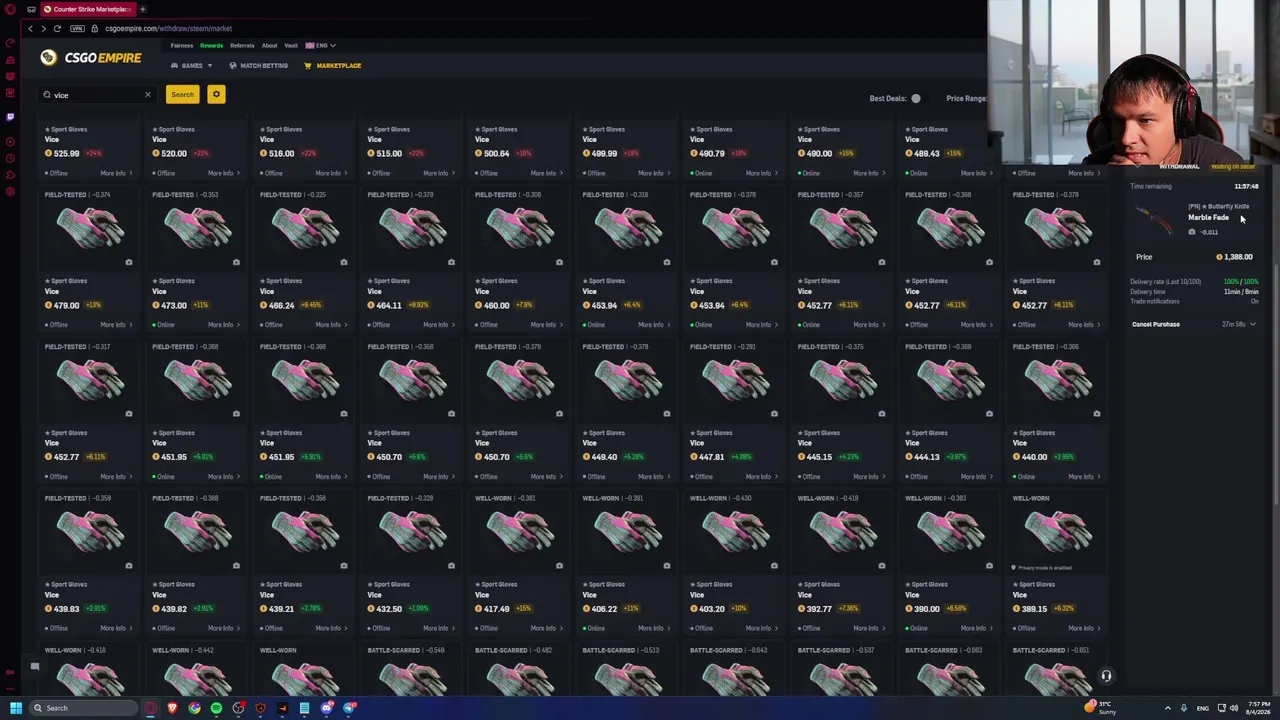Click camera icon on 0.306 float gloves

559,262
